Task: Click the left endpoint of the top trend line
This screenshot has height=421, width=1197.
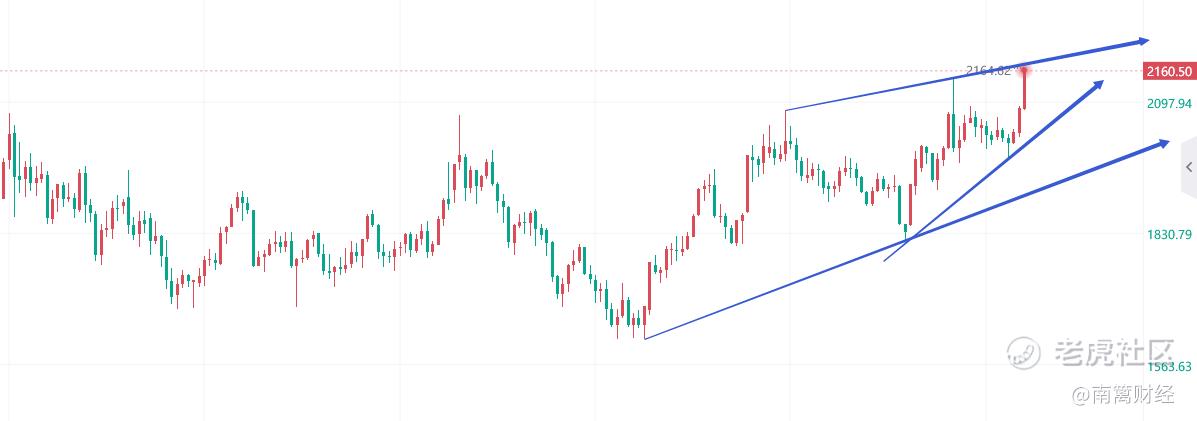Action: pyautogui.click(x=786, y=110)
